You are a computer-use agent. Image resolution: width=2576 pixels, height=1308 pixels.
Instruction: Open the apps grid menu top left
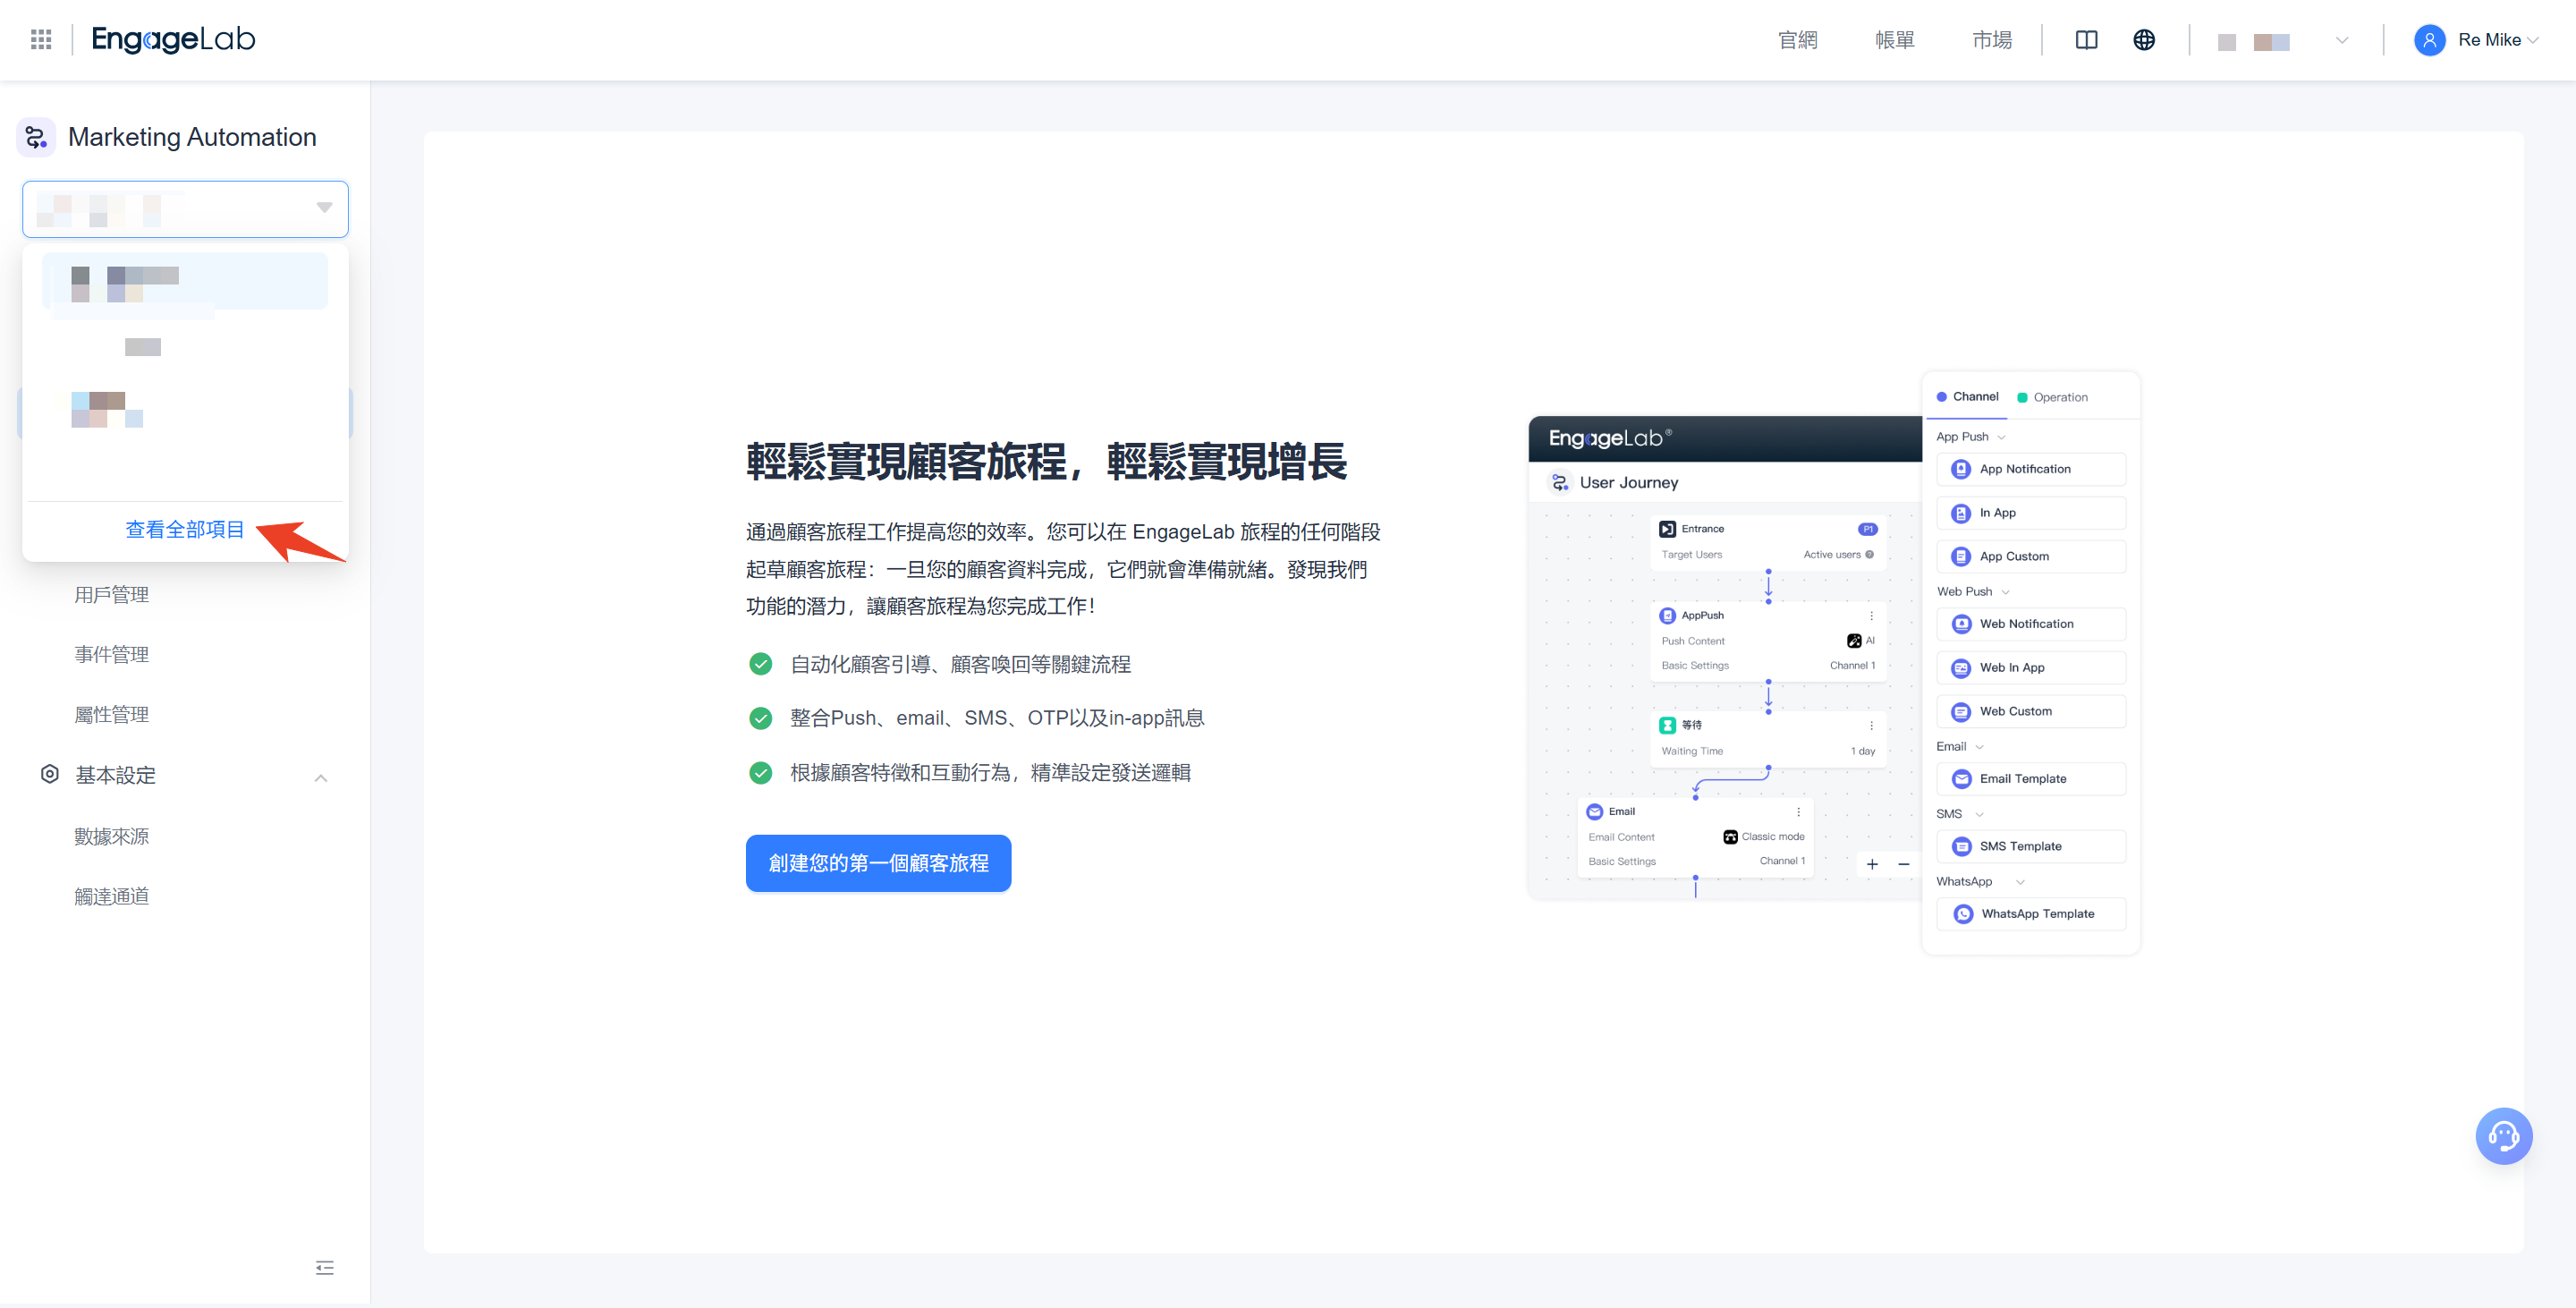41,39
